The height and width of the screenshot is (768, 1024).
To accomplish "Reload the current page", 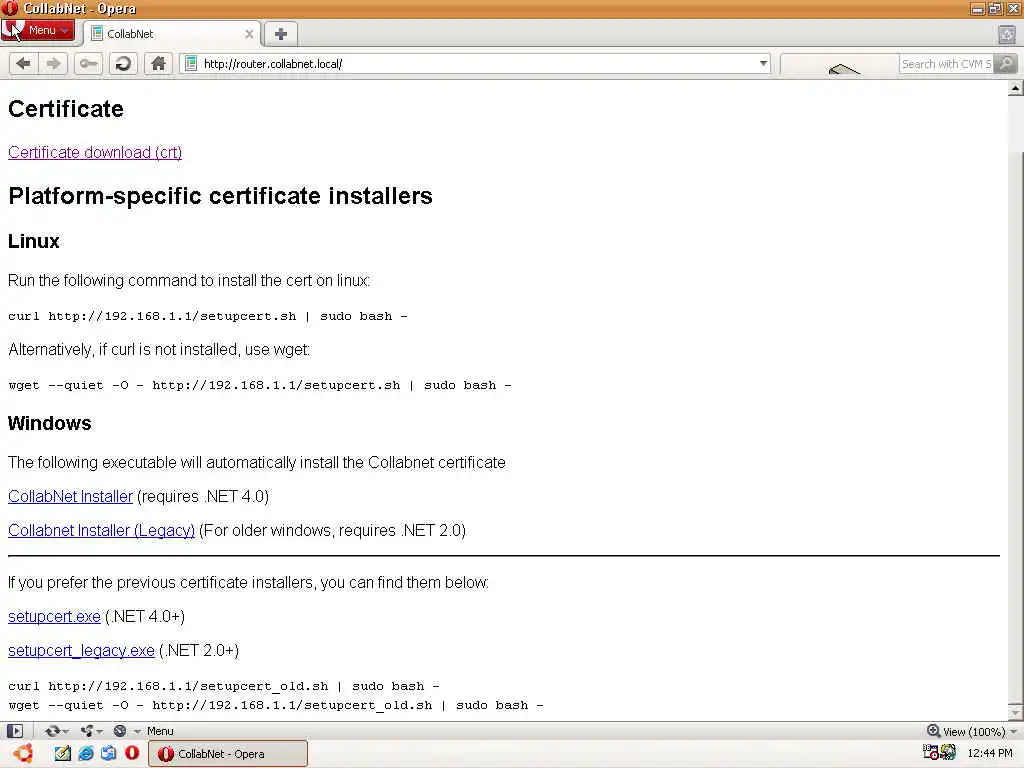I will pos(123,63).
